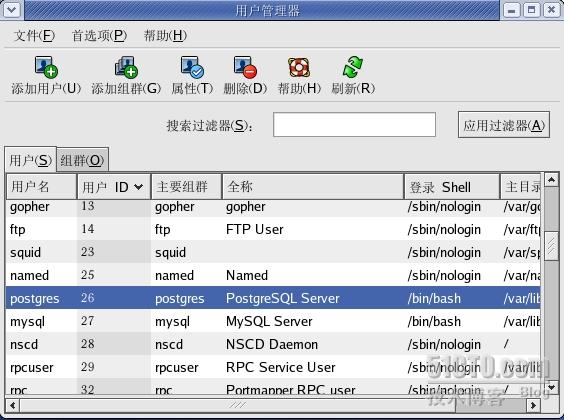
Task: Switch to the Users (用户) tab
Action: pyautogui.click(x=31, y=160)
